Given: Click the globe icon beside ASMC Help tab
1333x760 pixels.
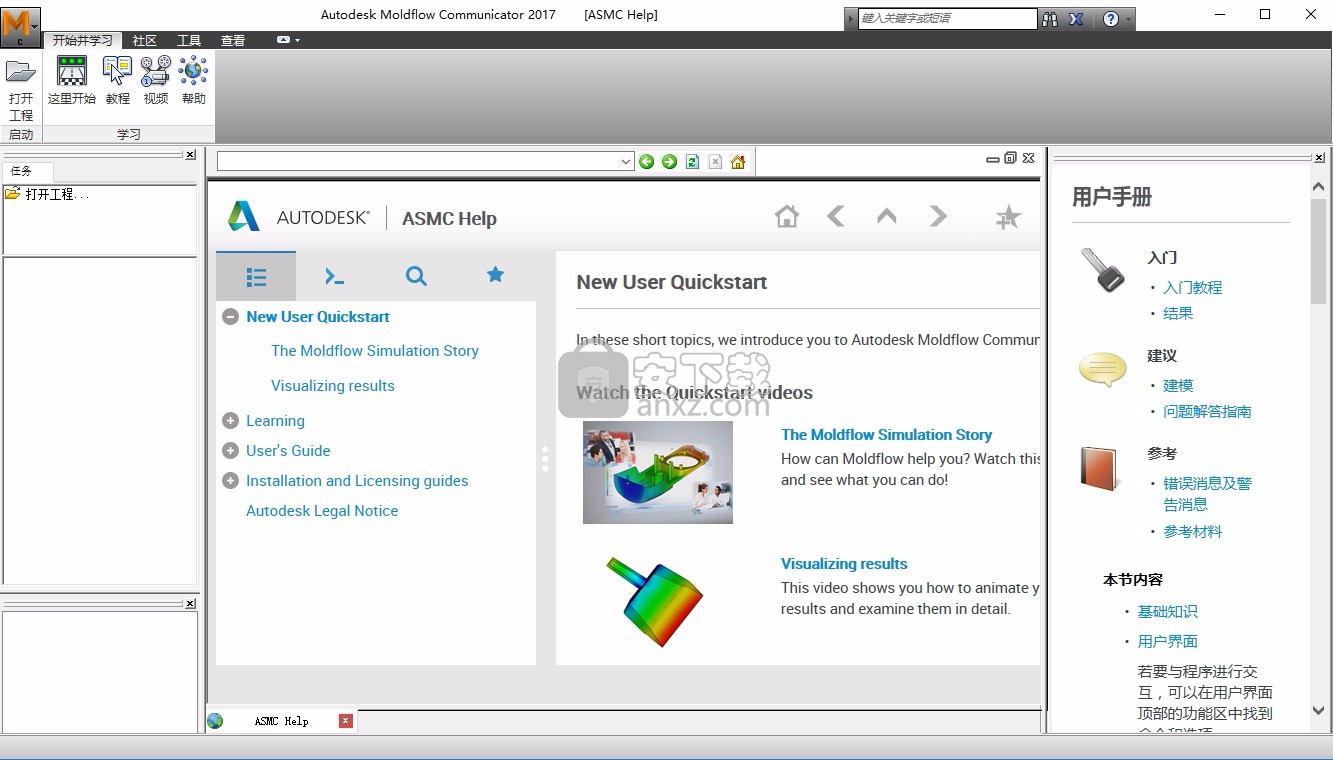Looking at the screenshot, I should click(x=215, y=721).
